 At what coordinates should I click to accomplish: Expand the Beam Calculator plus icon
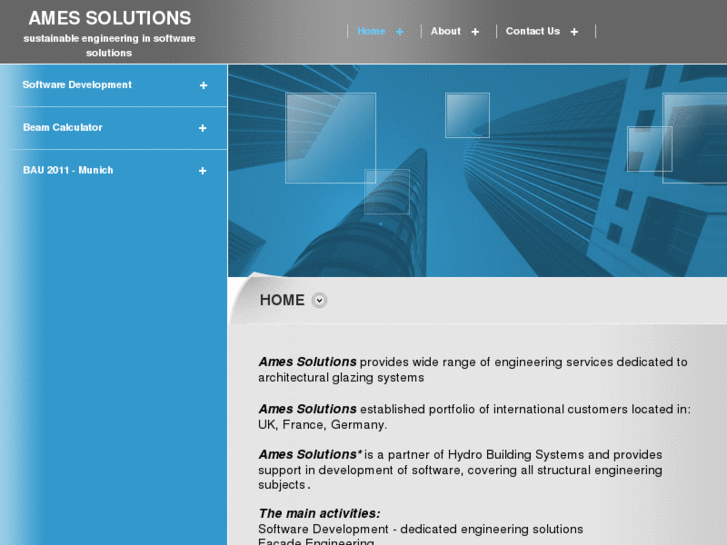coord(203,128)
